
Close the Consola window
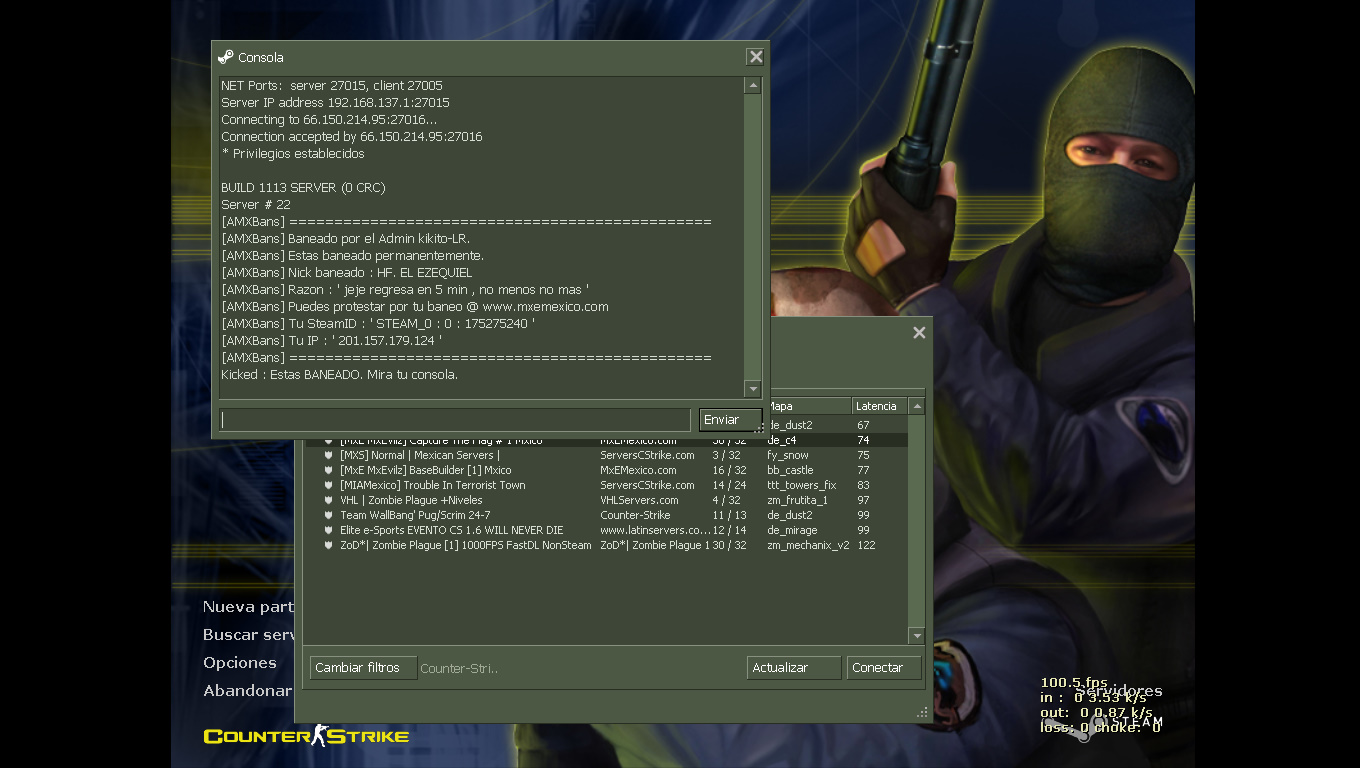(756, 57)
